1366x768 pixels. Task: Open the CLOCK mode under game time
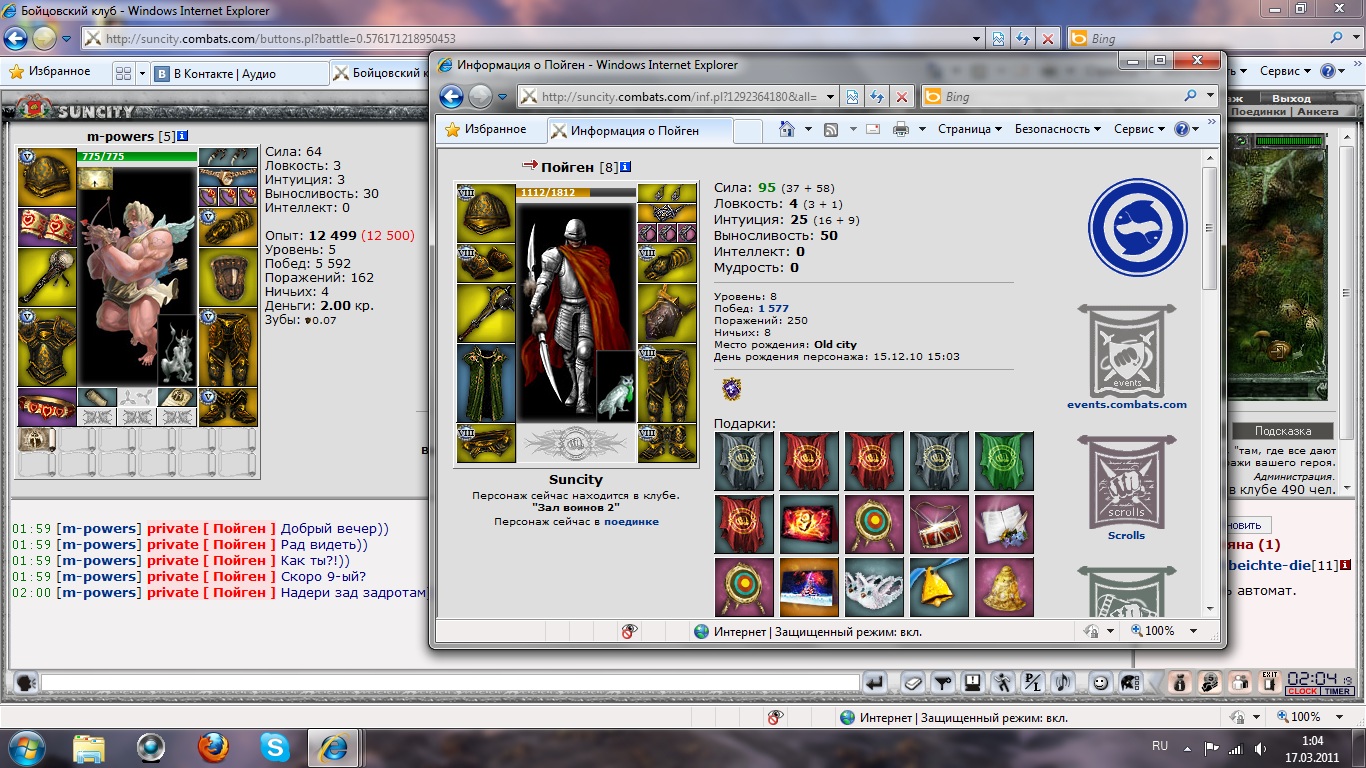point(1302,692)
